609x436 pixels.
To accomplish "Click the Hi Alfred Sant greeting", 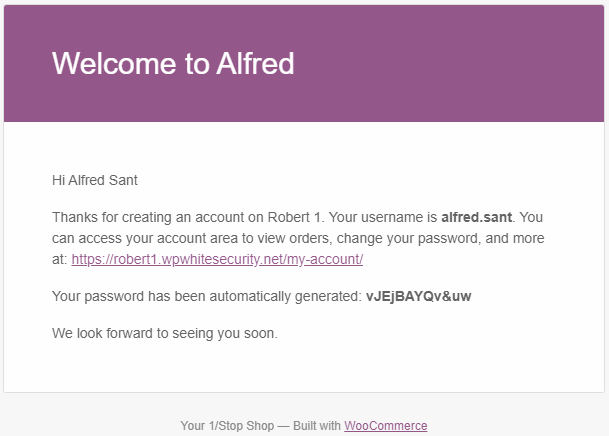I will click(95, 180).
